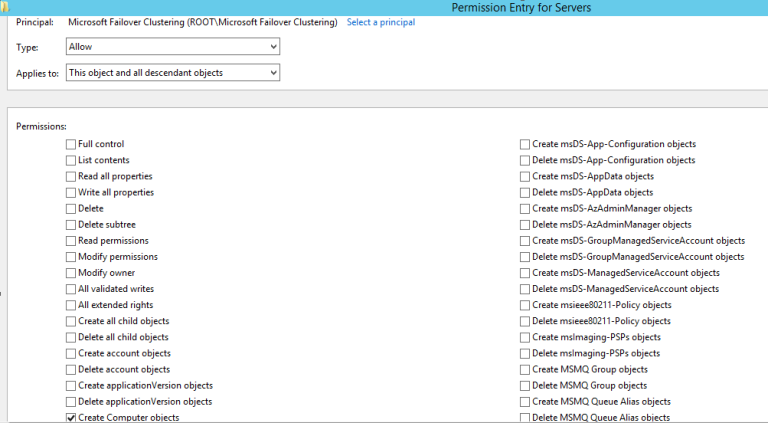This screenshot has height=423, width=768.
Task: Enable Delete MSMQ Queue Alias objects
Action: [x=525, y=418]
